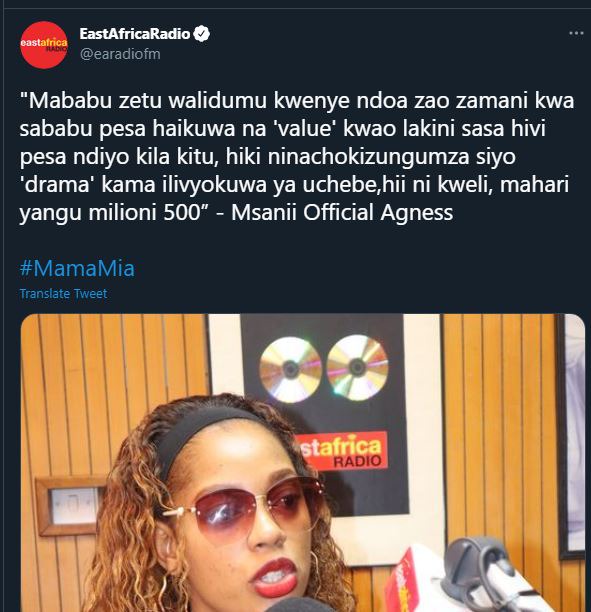This screenshot has height=612, width=591.
Task: Click the right CD on the poster
Action: click(x=357, y=367)
